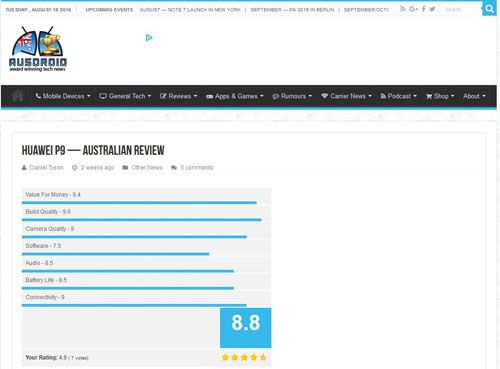500x369 pixels.
Task: Expand Apps & Games menu
Action: (235, 96)
